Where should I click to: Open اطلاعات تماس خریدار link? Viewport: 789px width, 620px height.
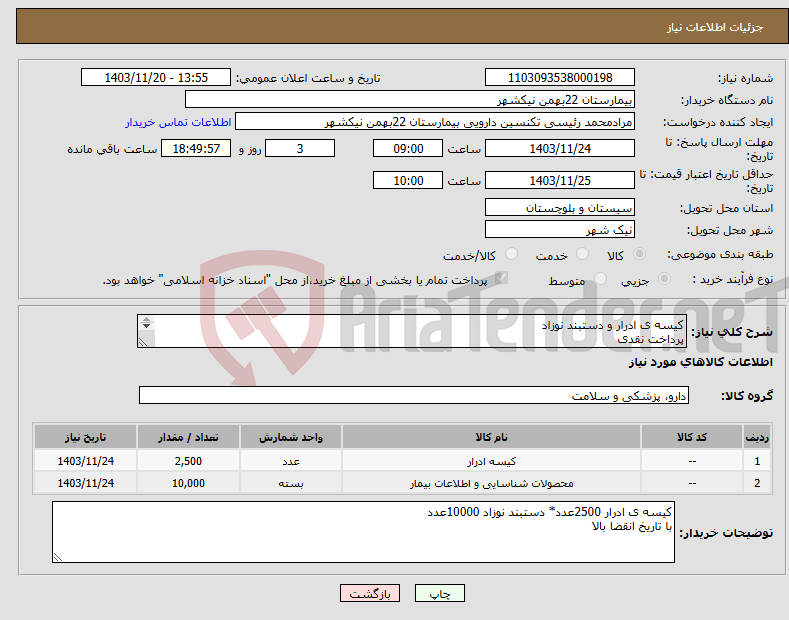click(x=178, y=122)
